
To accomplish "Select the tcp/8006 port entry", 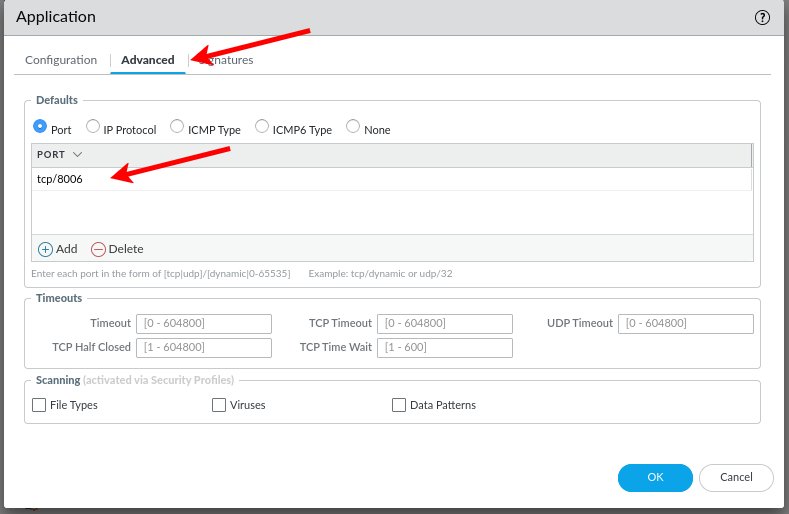I will (x=60, y=179).
